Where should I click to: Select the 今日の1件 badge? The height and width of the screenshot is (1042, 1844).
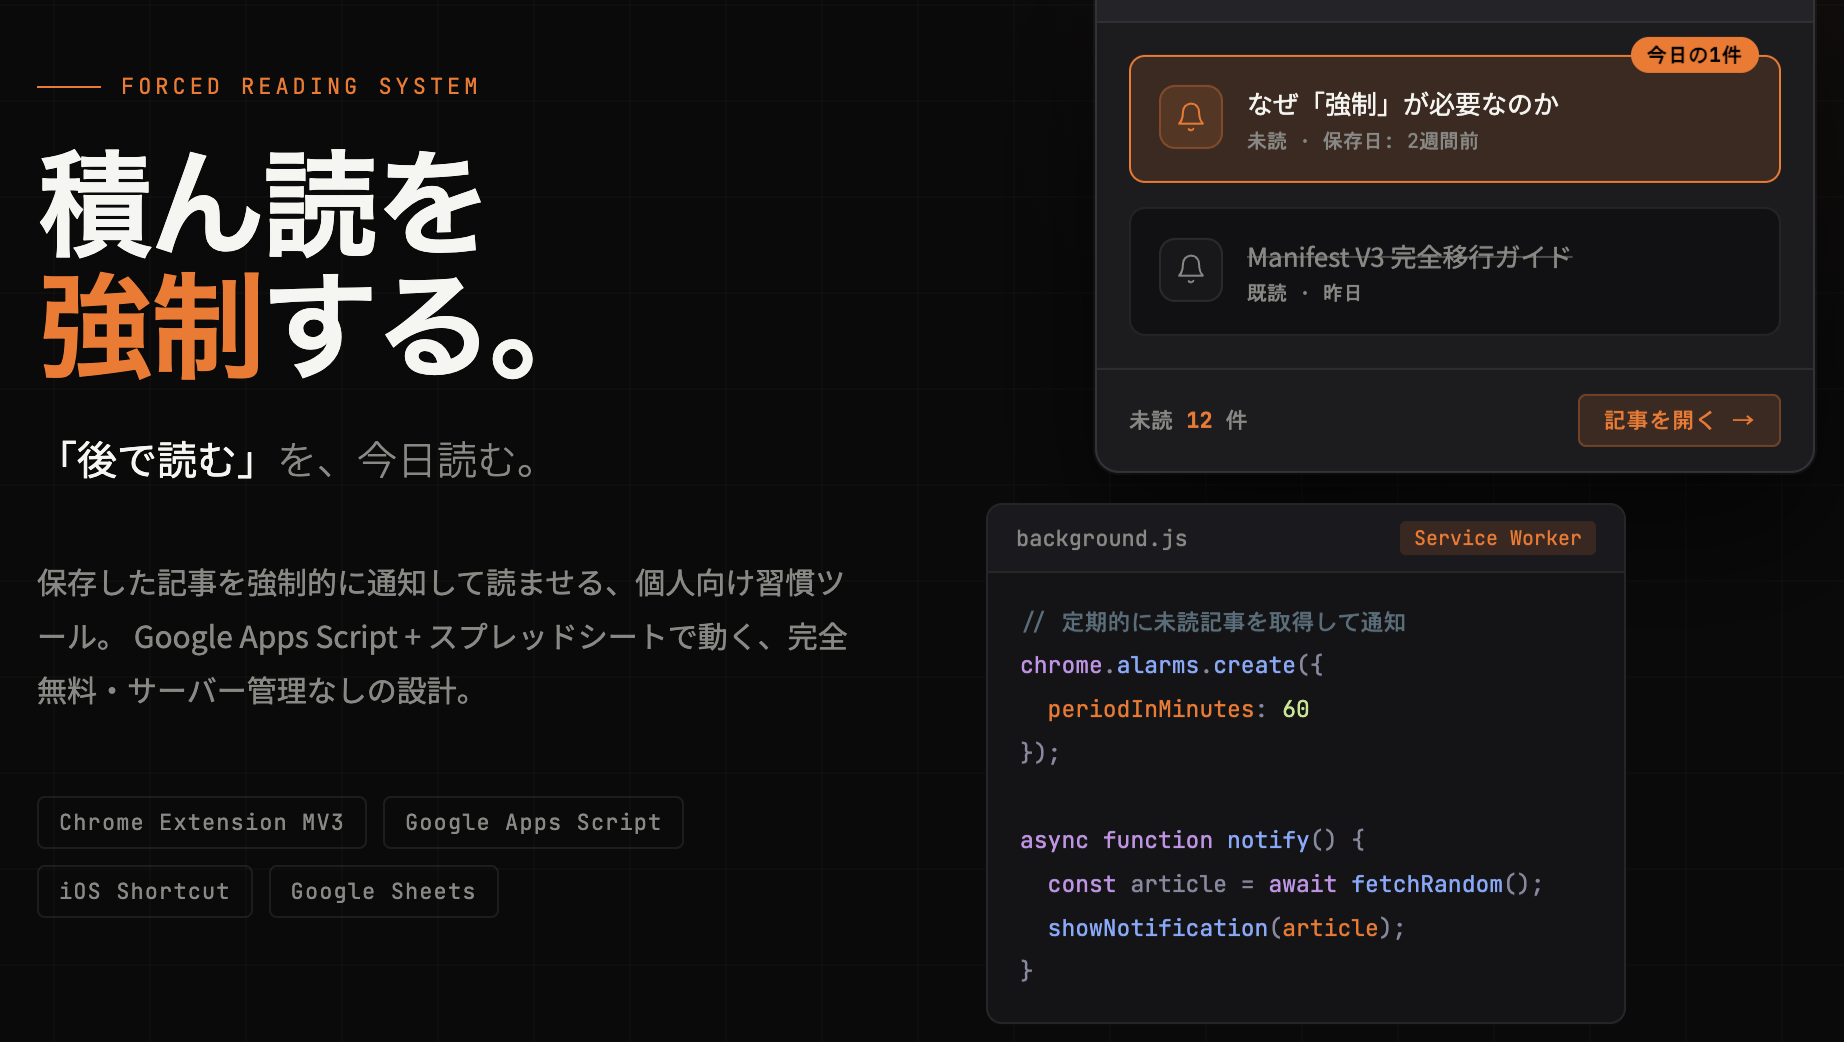click(x=1694, y=55)
